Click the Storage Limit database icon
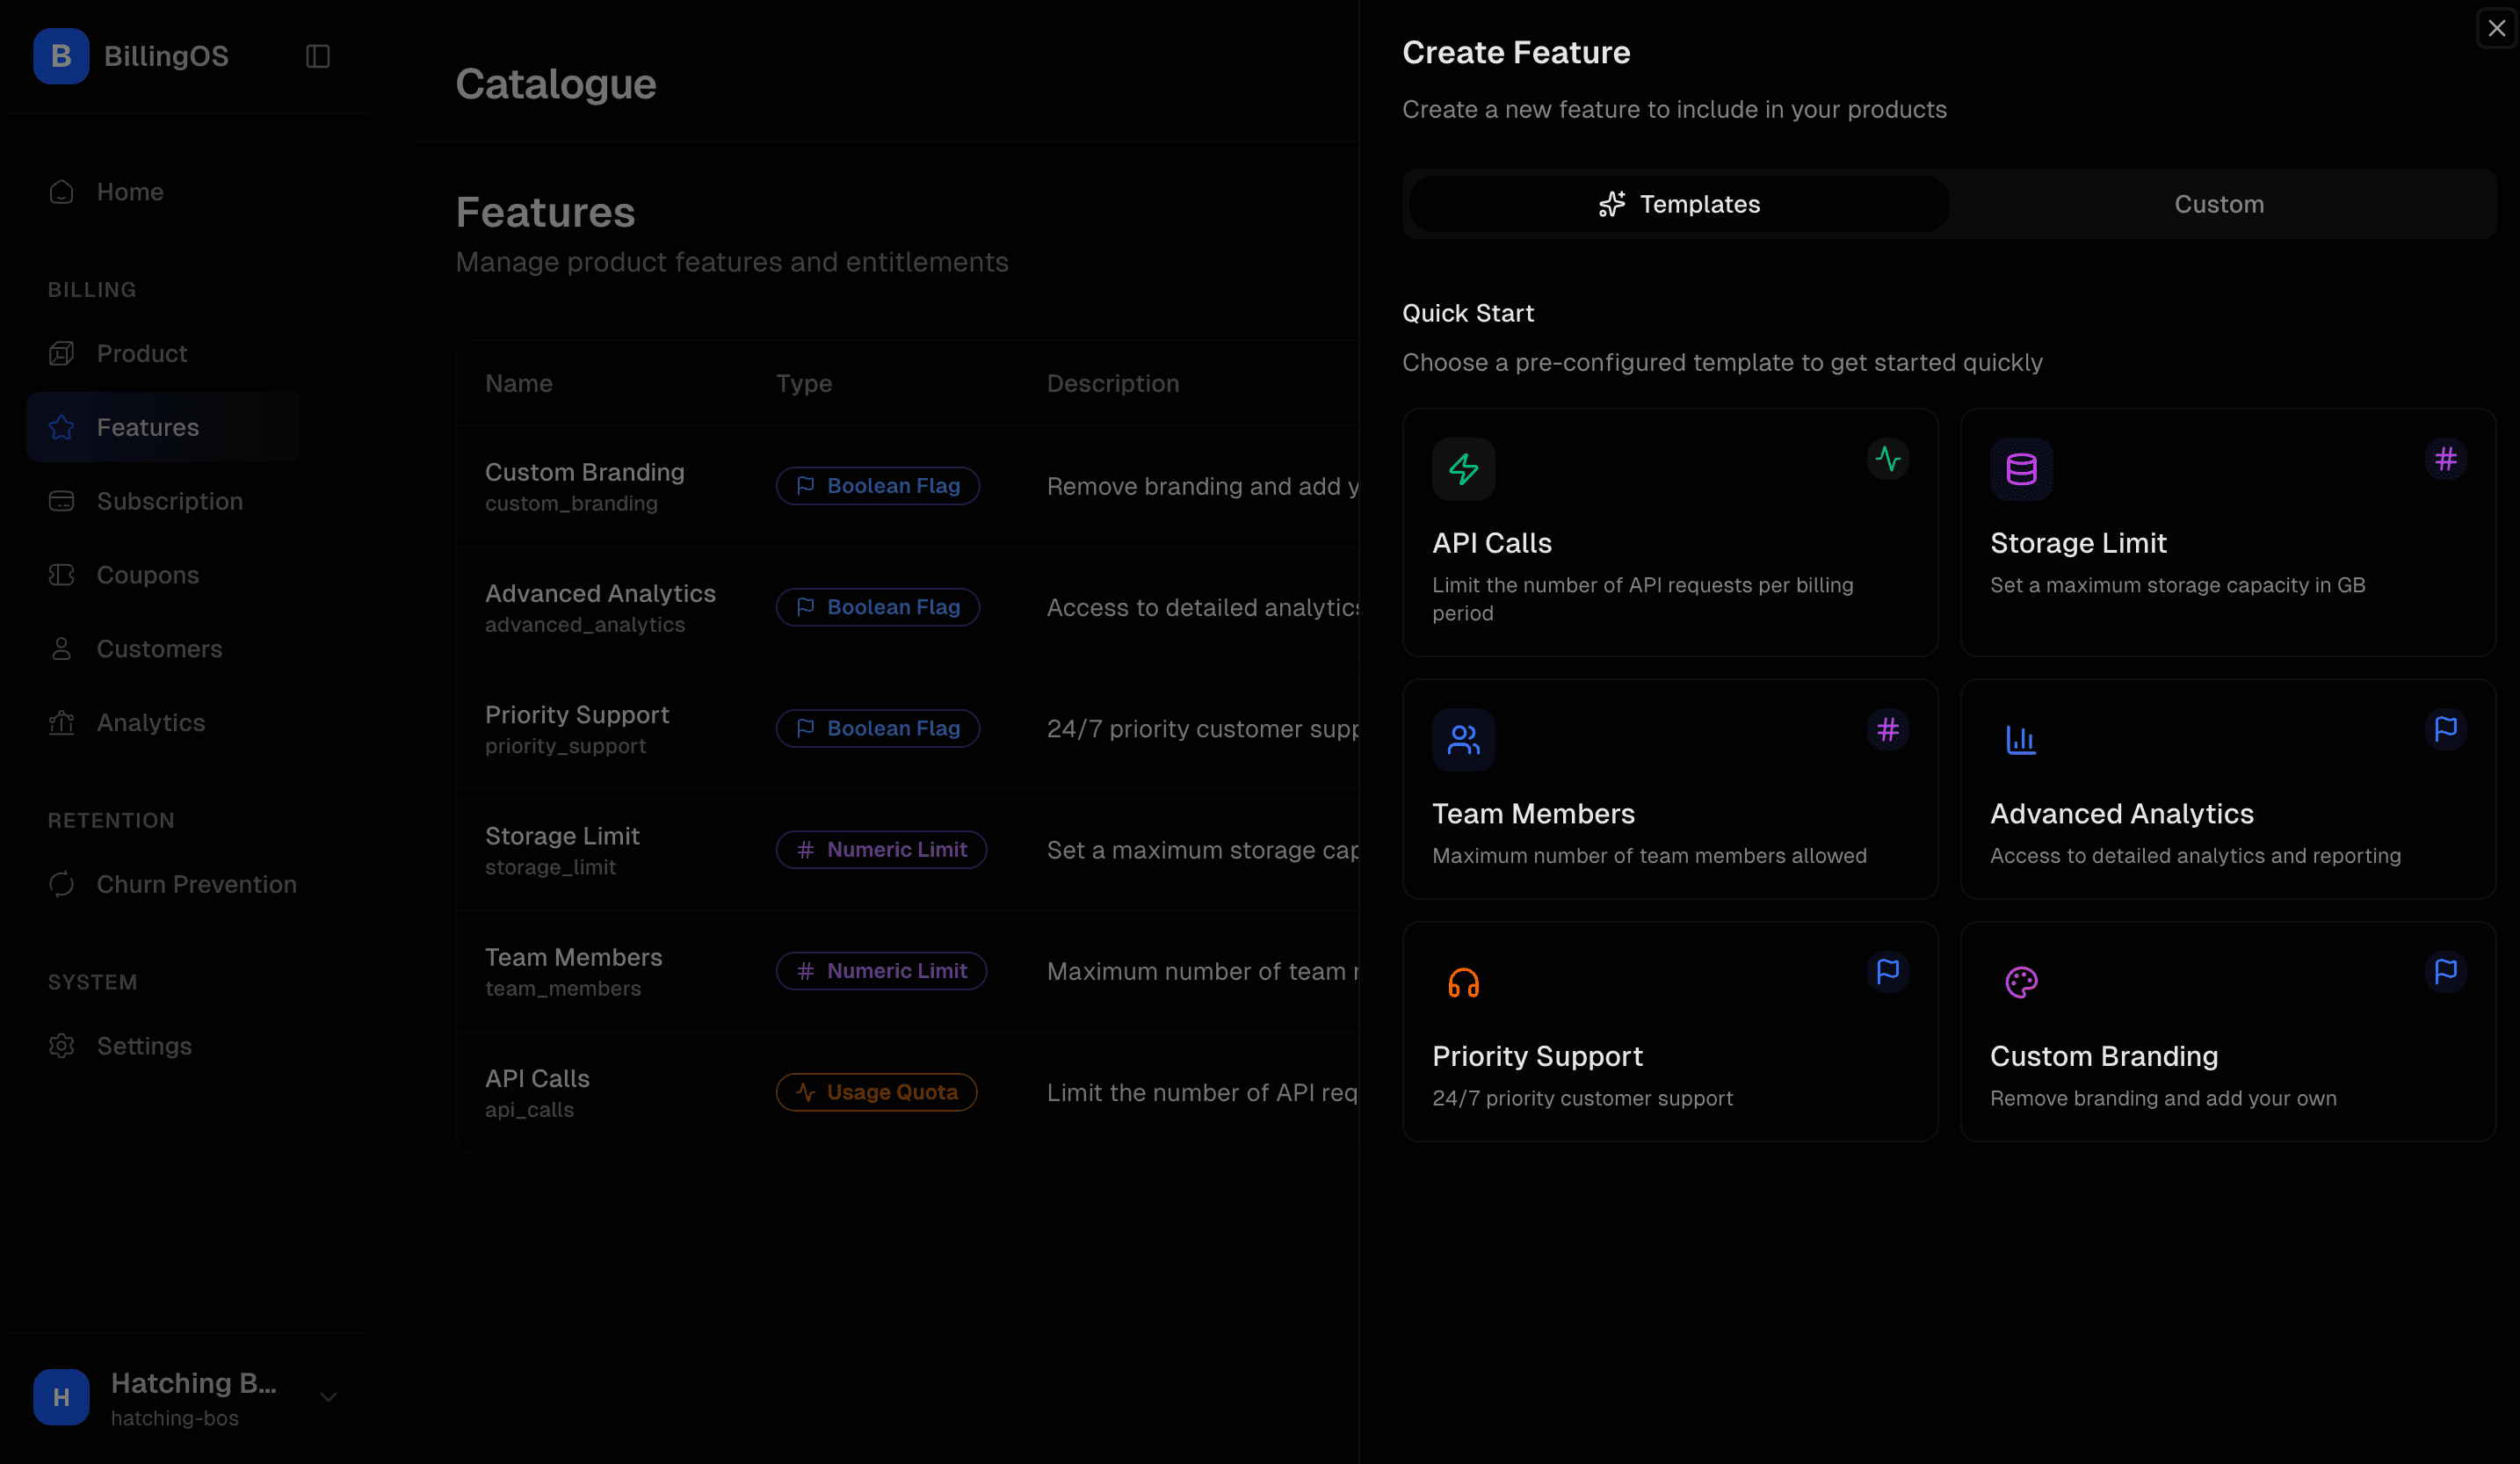The width and height of the screenshot is (2520, 1464). 2021,469
